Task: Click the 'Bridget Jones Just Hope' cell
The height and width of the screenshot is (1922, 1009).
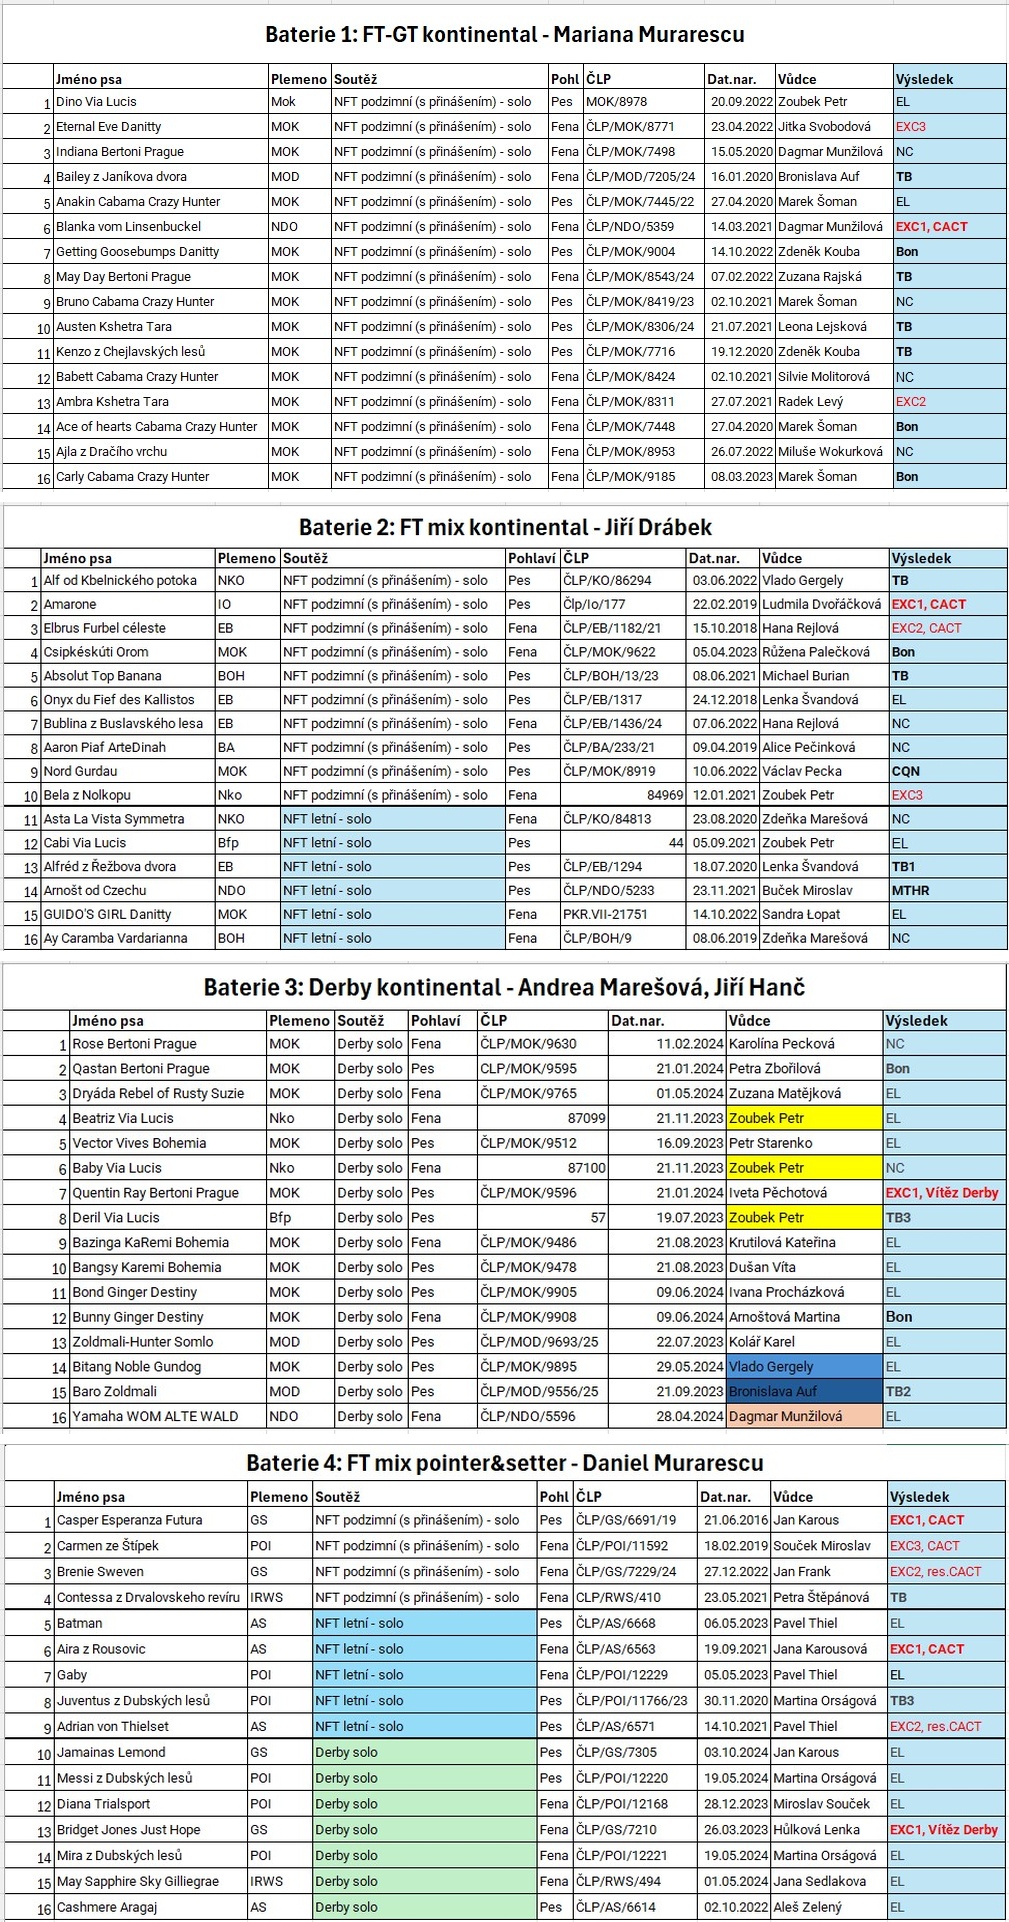Action: click(150, 1830)
